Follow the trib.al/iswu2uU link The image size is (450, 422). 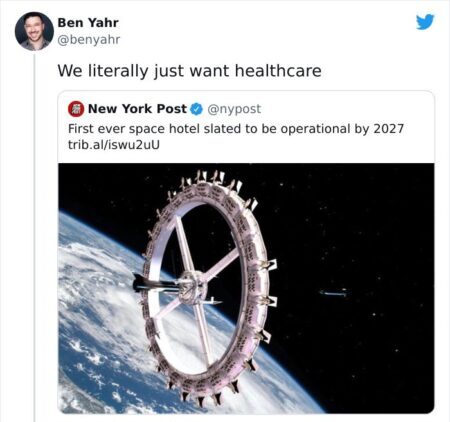(114, 145)
